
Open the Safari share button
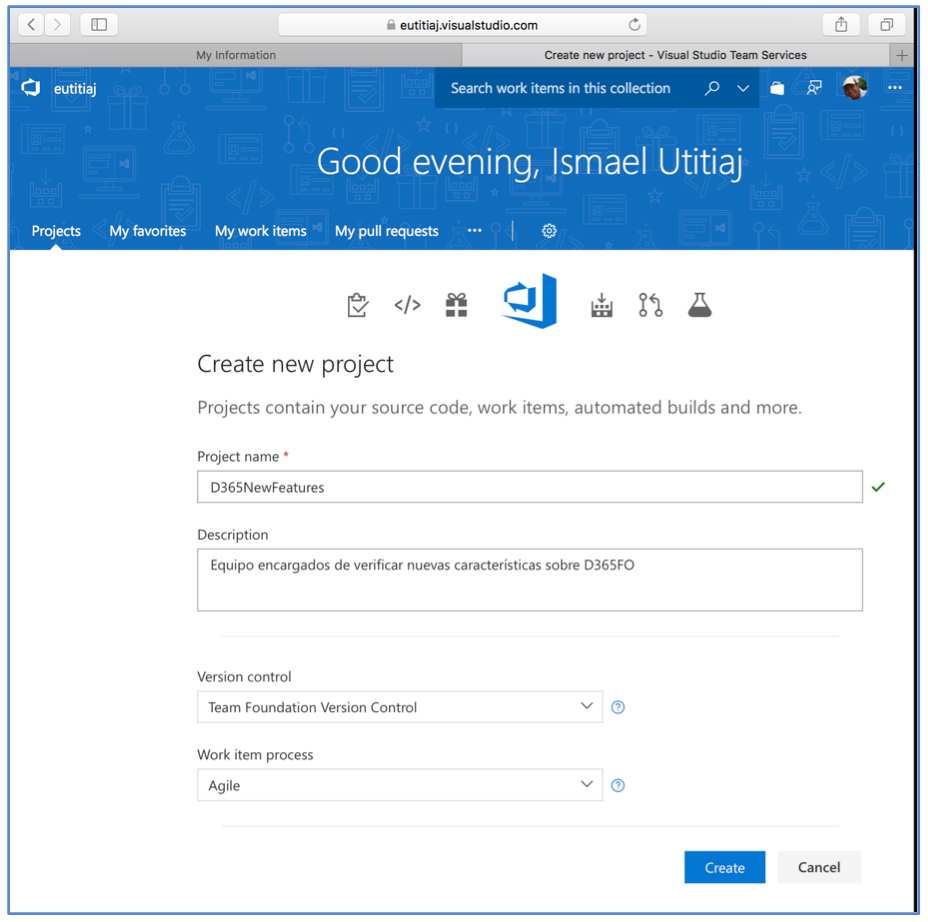(841, 25)
